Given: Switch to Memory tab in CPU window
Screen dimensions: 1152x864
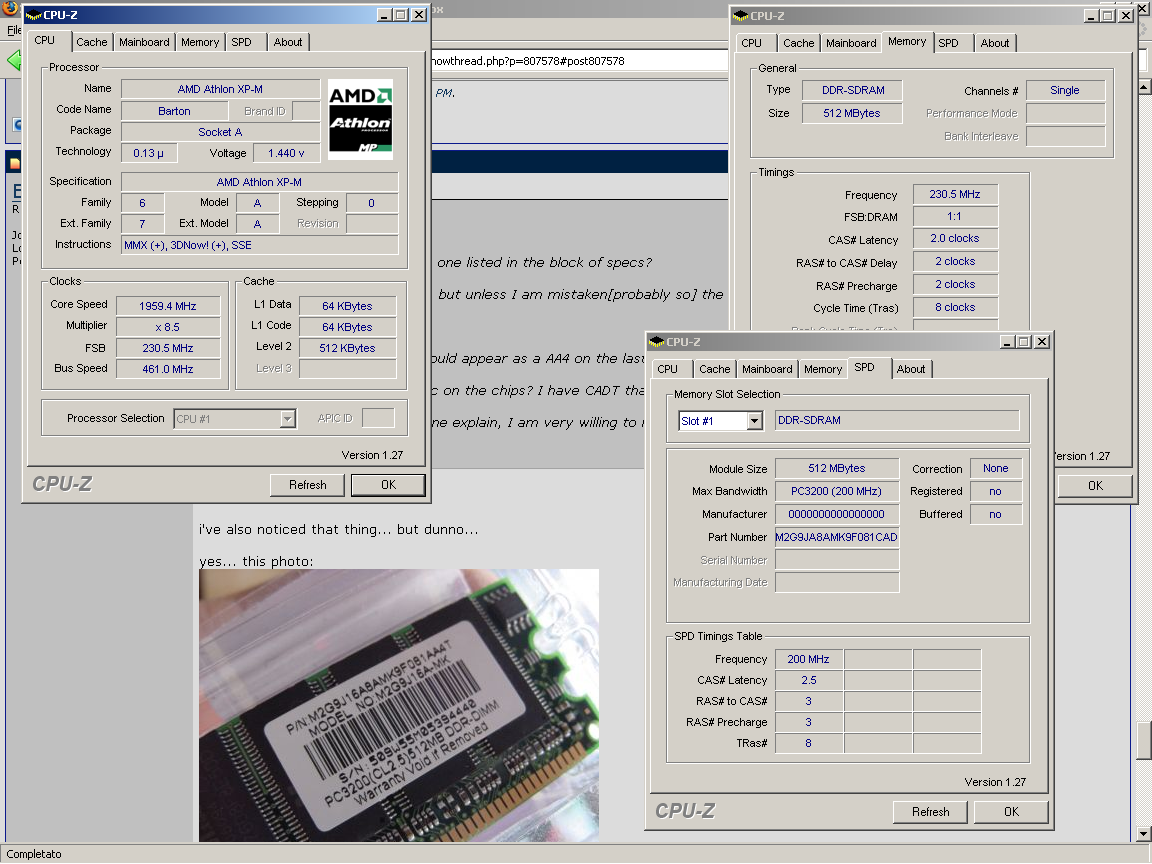Looking at the screenshot, I should (x=200, y=42).
